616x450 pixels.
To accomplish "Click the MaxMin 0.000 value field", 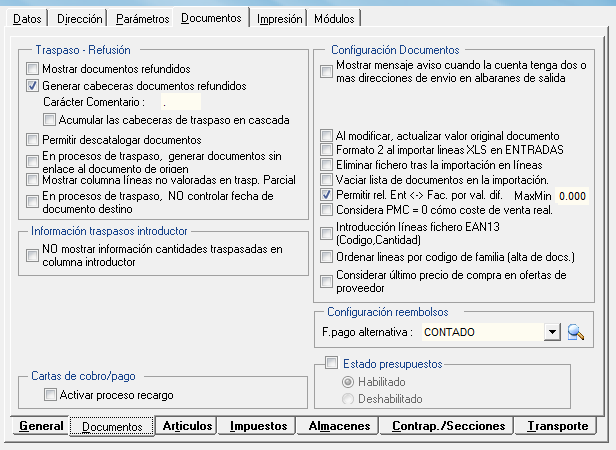I will (572, 196).
